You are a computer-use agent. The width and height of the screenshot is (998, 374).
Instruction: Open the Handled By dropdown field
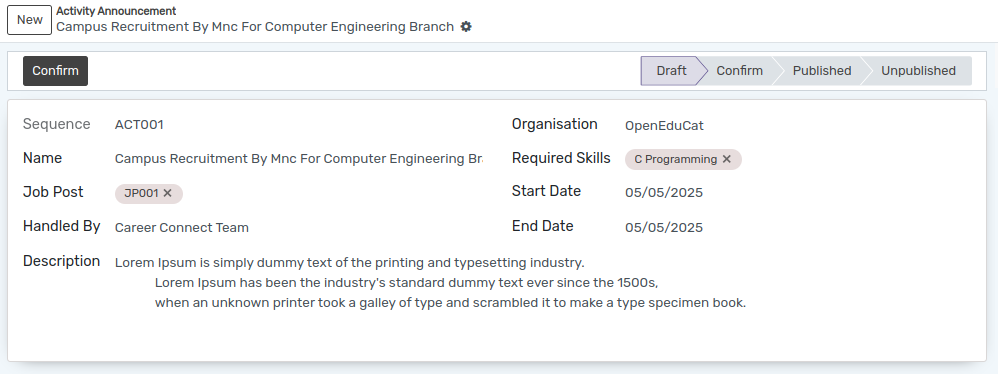(x=299, y=228)
